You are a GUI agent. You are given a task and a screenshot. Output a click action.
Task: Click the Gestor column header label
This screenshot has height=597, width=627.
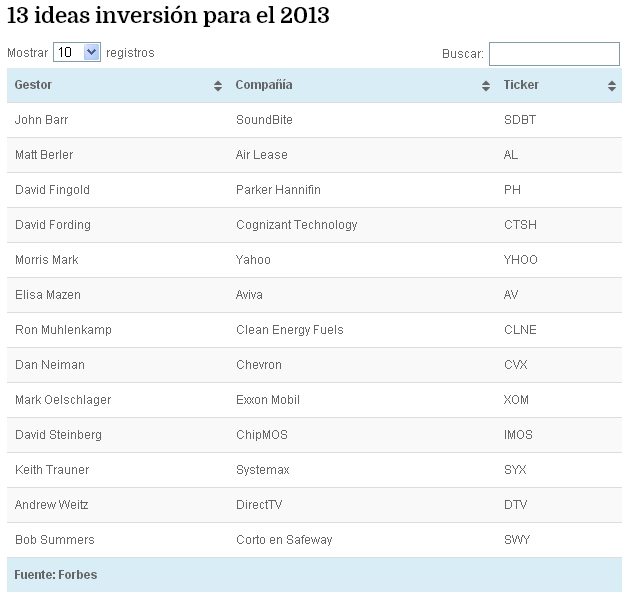tap(33, 85)
